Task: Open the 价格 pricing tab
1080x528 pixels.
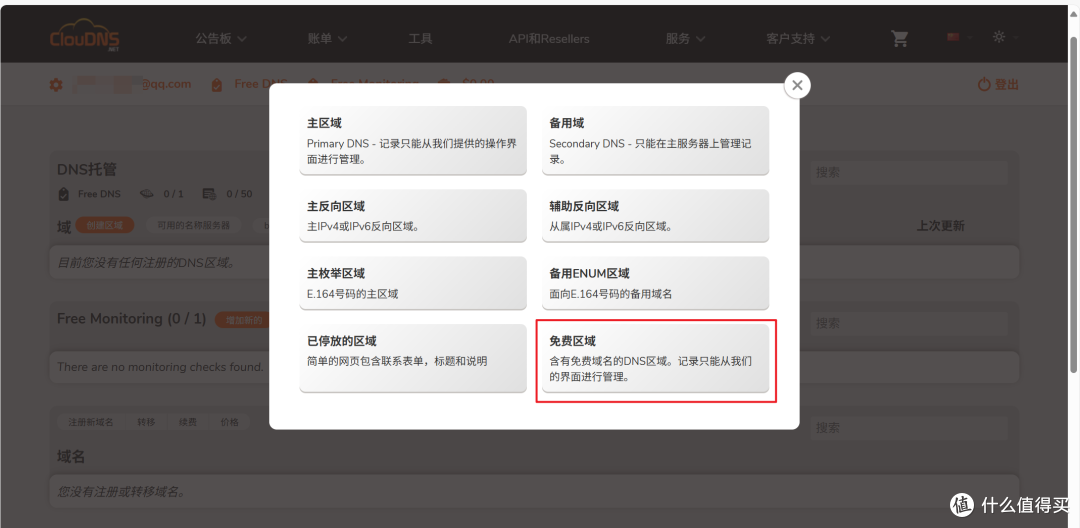Action: pos(229,421)
